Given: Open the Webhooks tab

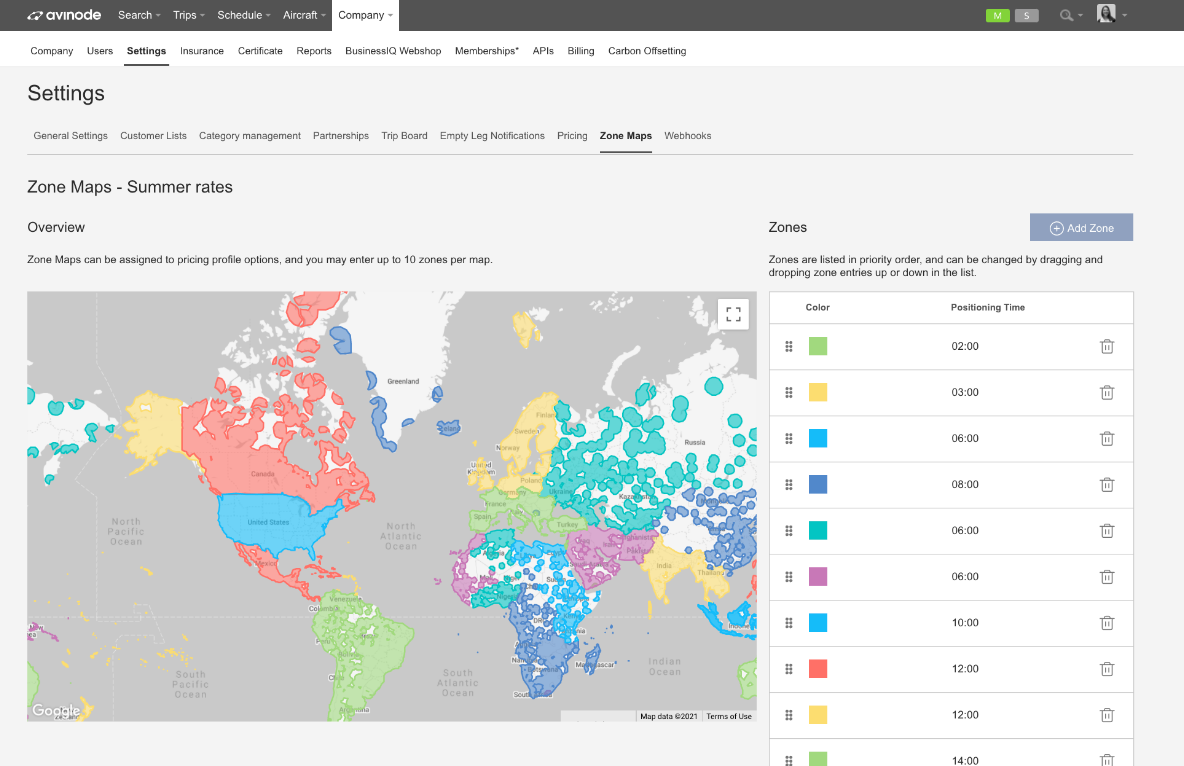Looking at the screenshot, I should (688, 136).
